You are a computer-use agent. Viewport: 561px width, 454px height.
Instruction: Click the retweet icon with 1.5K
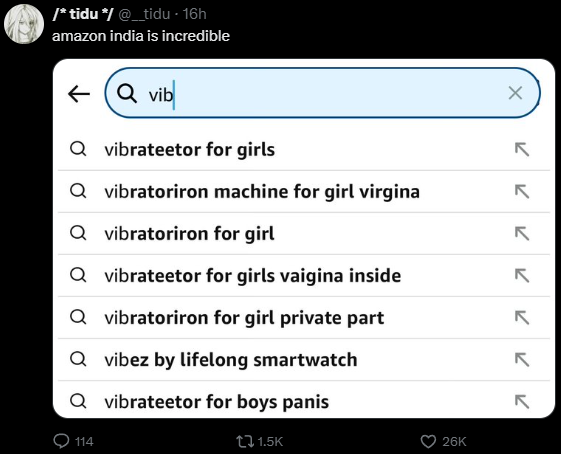245,441
